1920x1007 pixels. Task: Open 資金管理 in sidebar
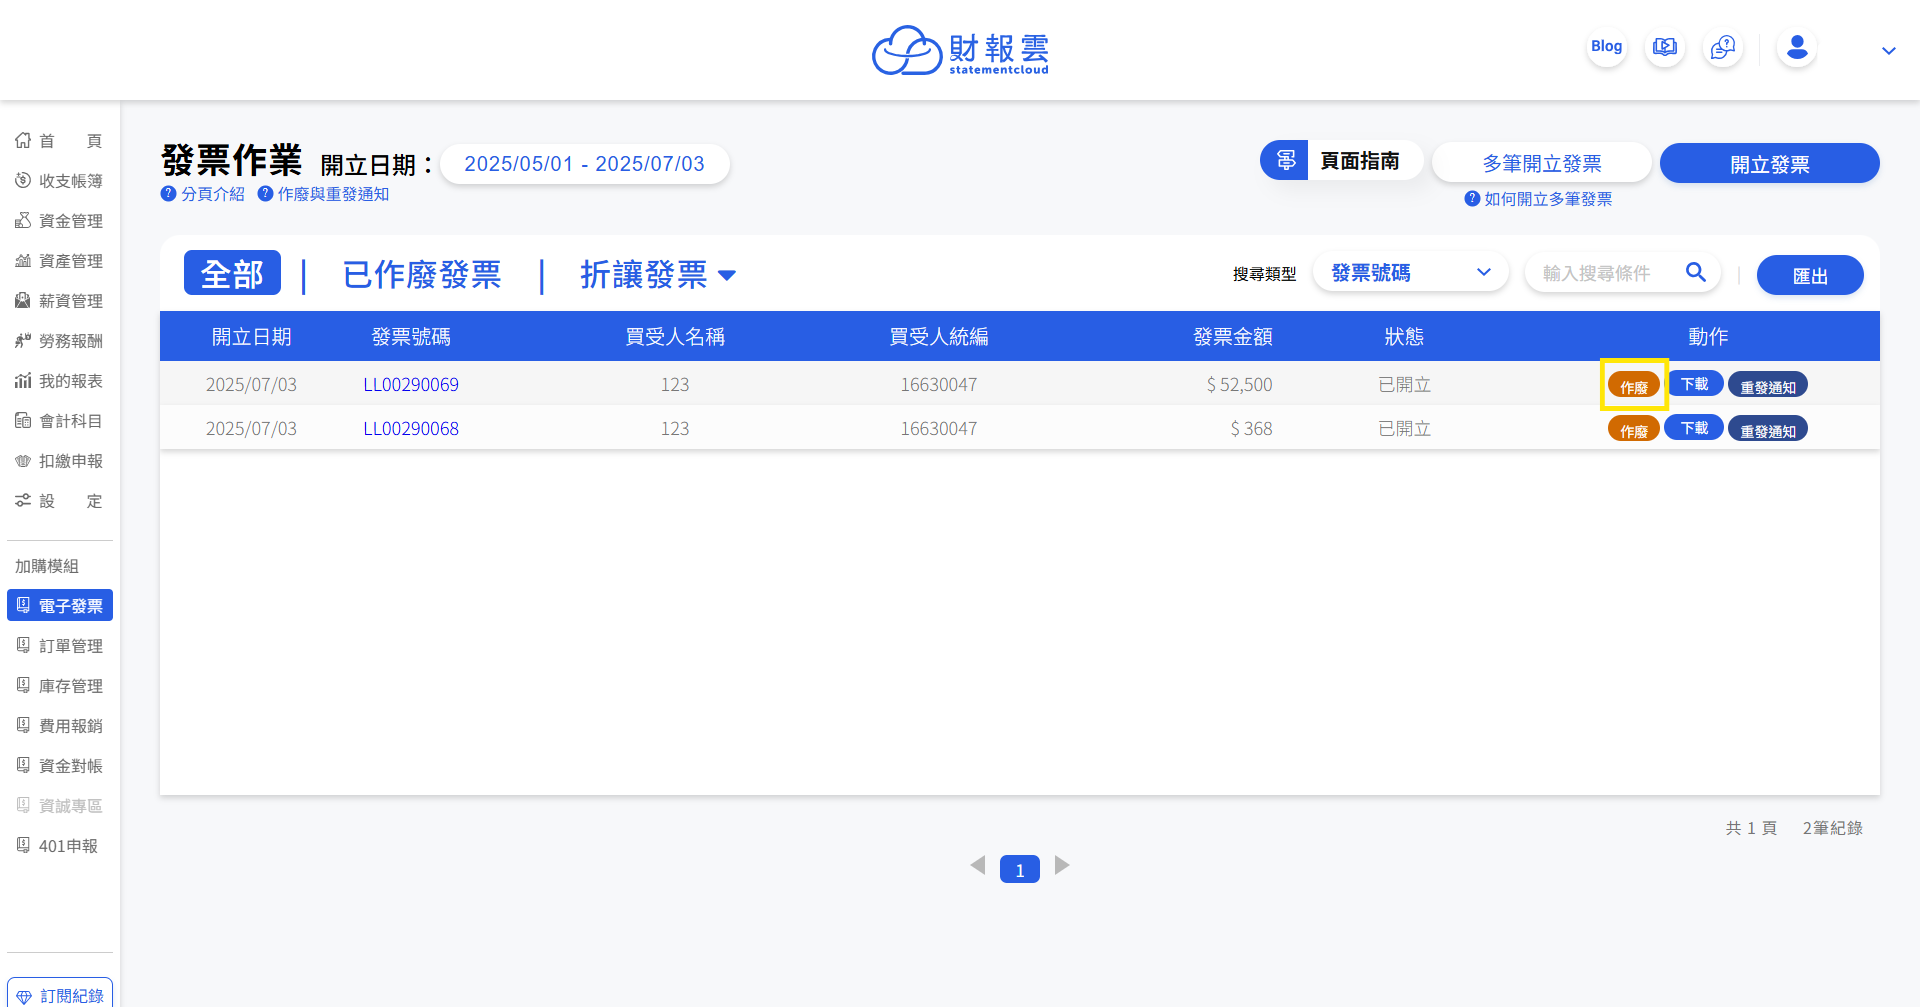pos(59,221)
